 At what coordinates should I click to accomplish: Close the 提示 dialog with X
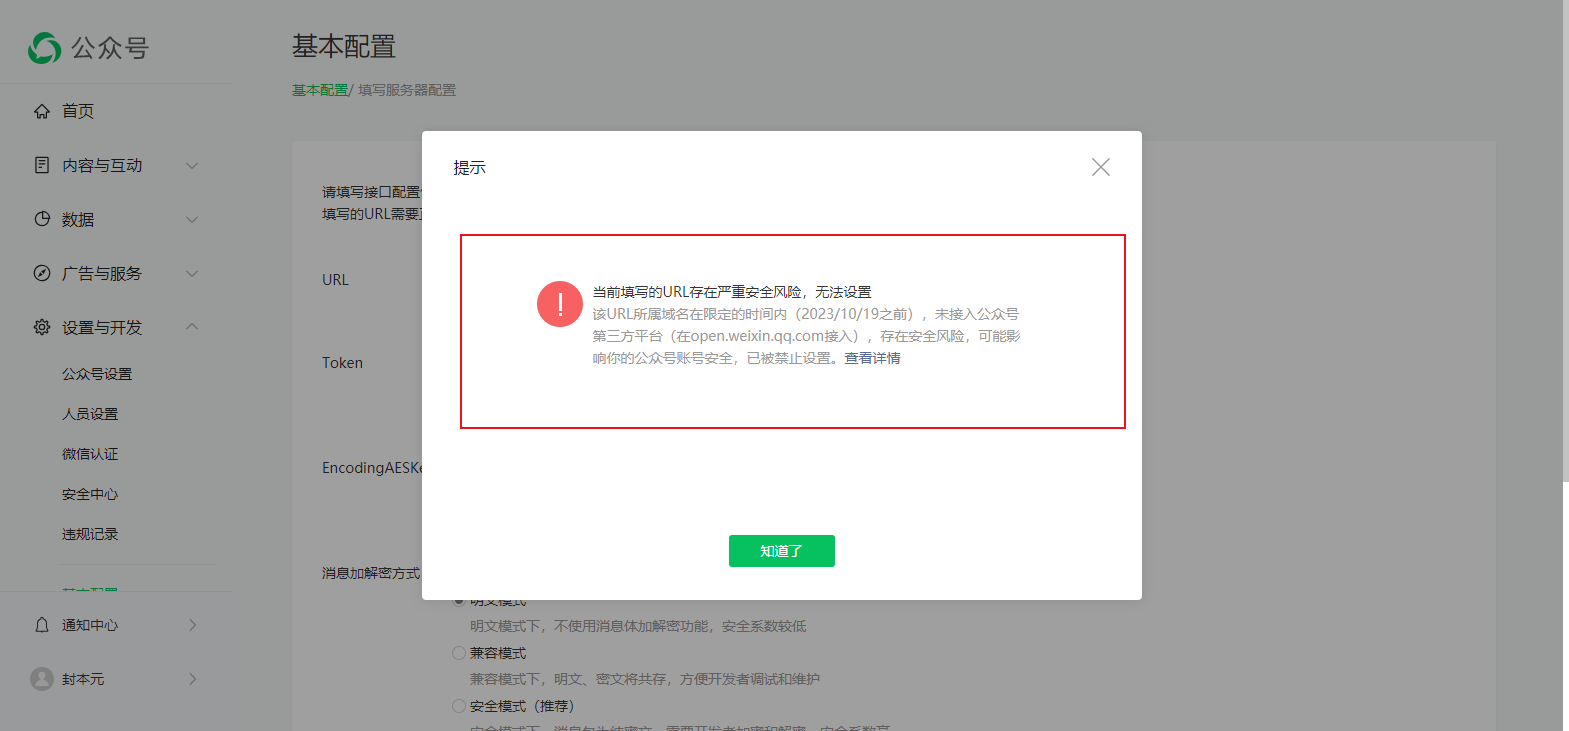point(1101,167)
